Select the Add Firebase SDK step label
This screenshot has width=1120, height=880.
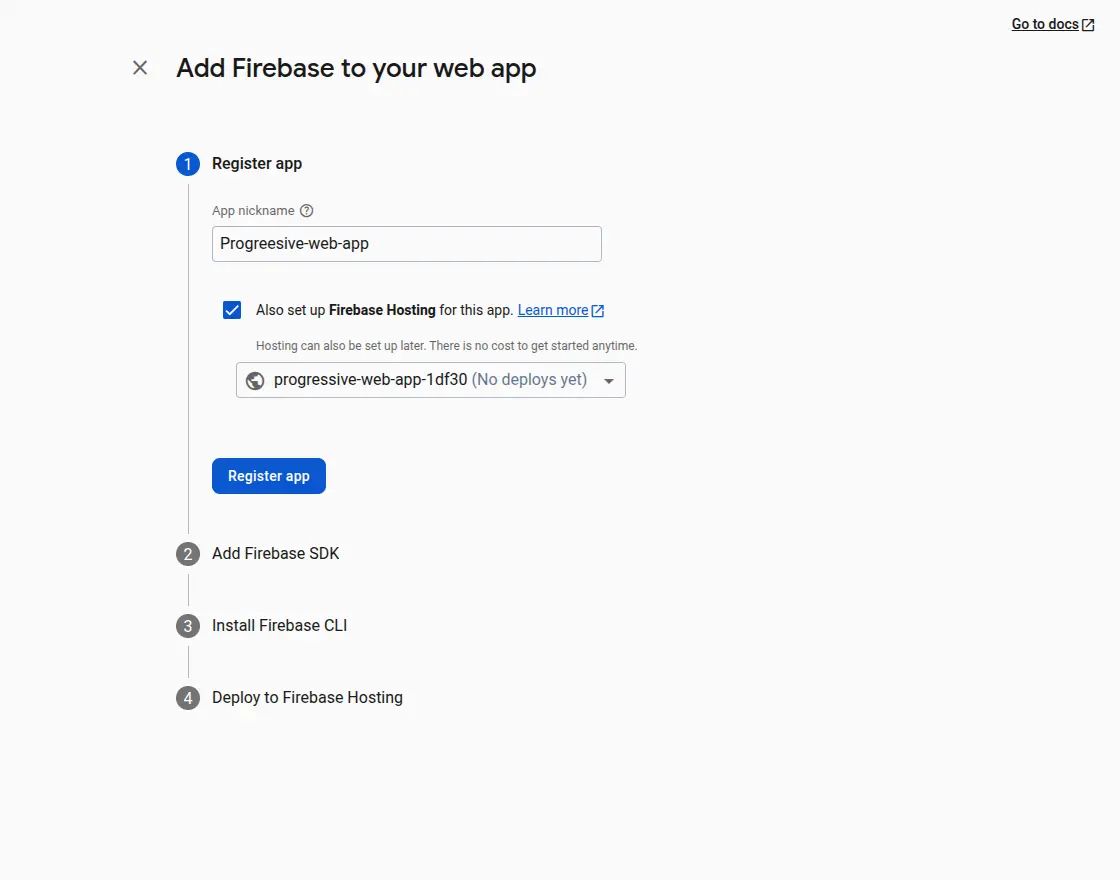(x=275, y=553)
